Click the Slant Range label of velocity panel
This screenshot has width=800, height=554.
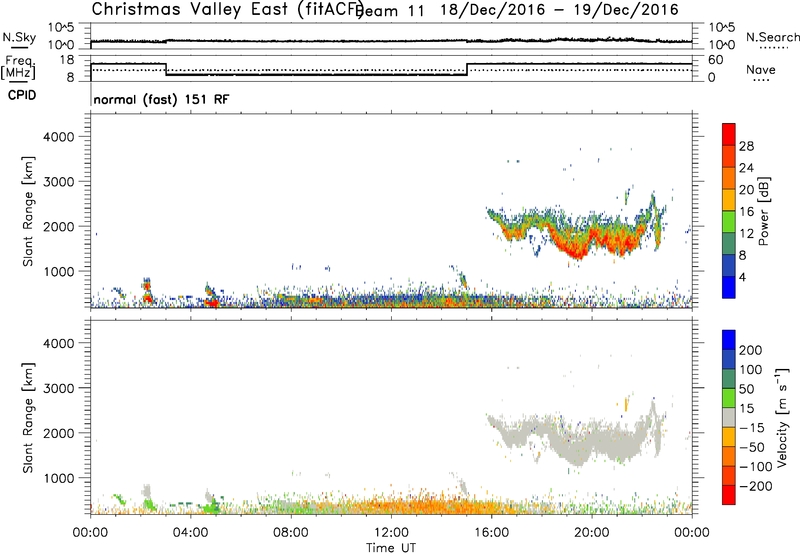pyautogui.click(x=28, y=418)
